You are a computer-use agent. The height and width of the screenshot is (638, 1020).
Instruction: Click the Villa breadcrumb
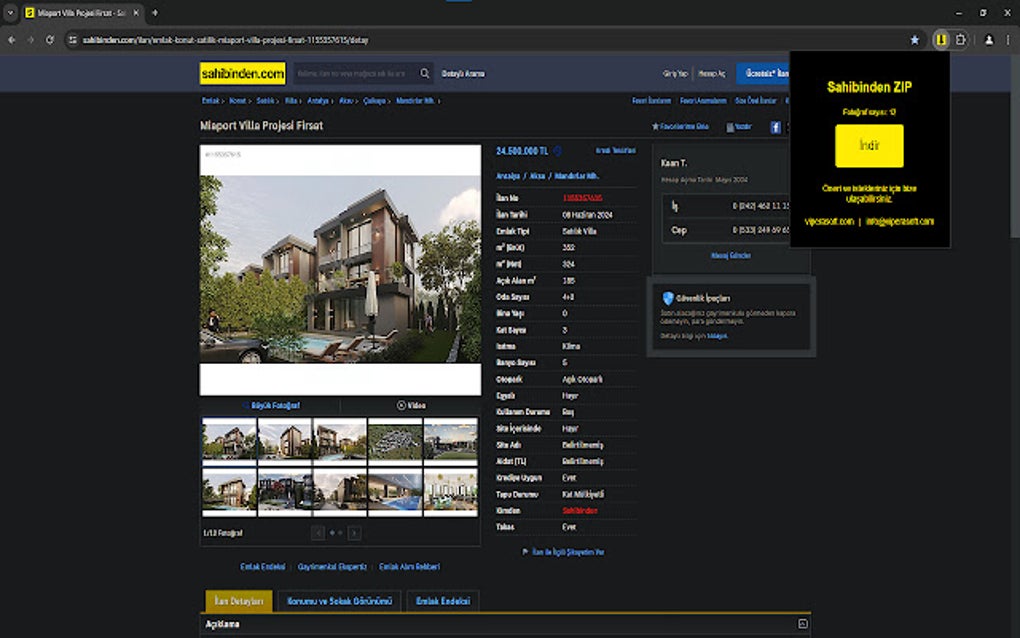pos(291,101)
